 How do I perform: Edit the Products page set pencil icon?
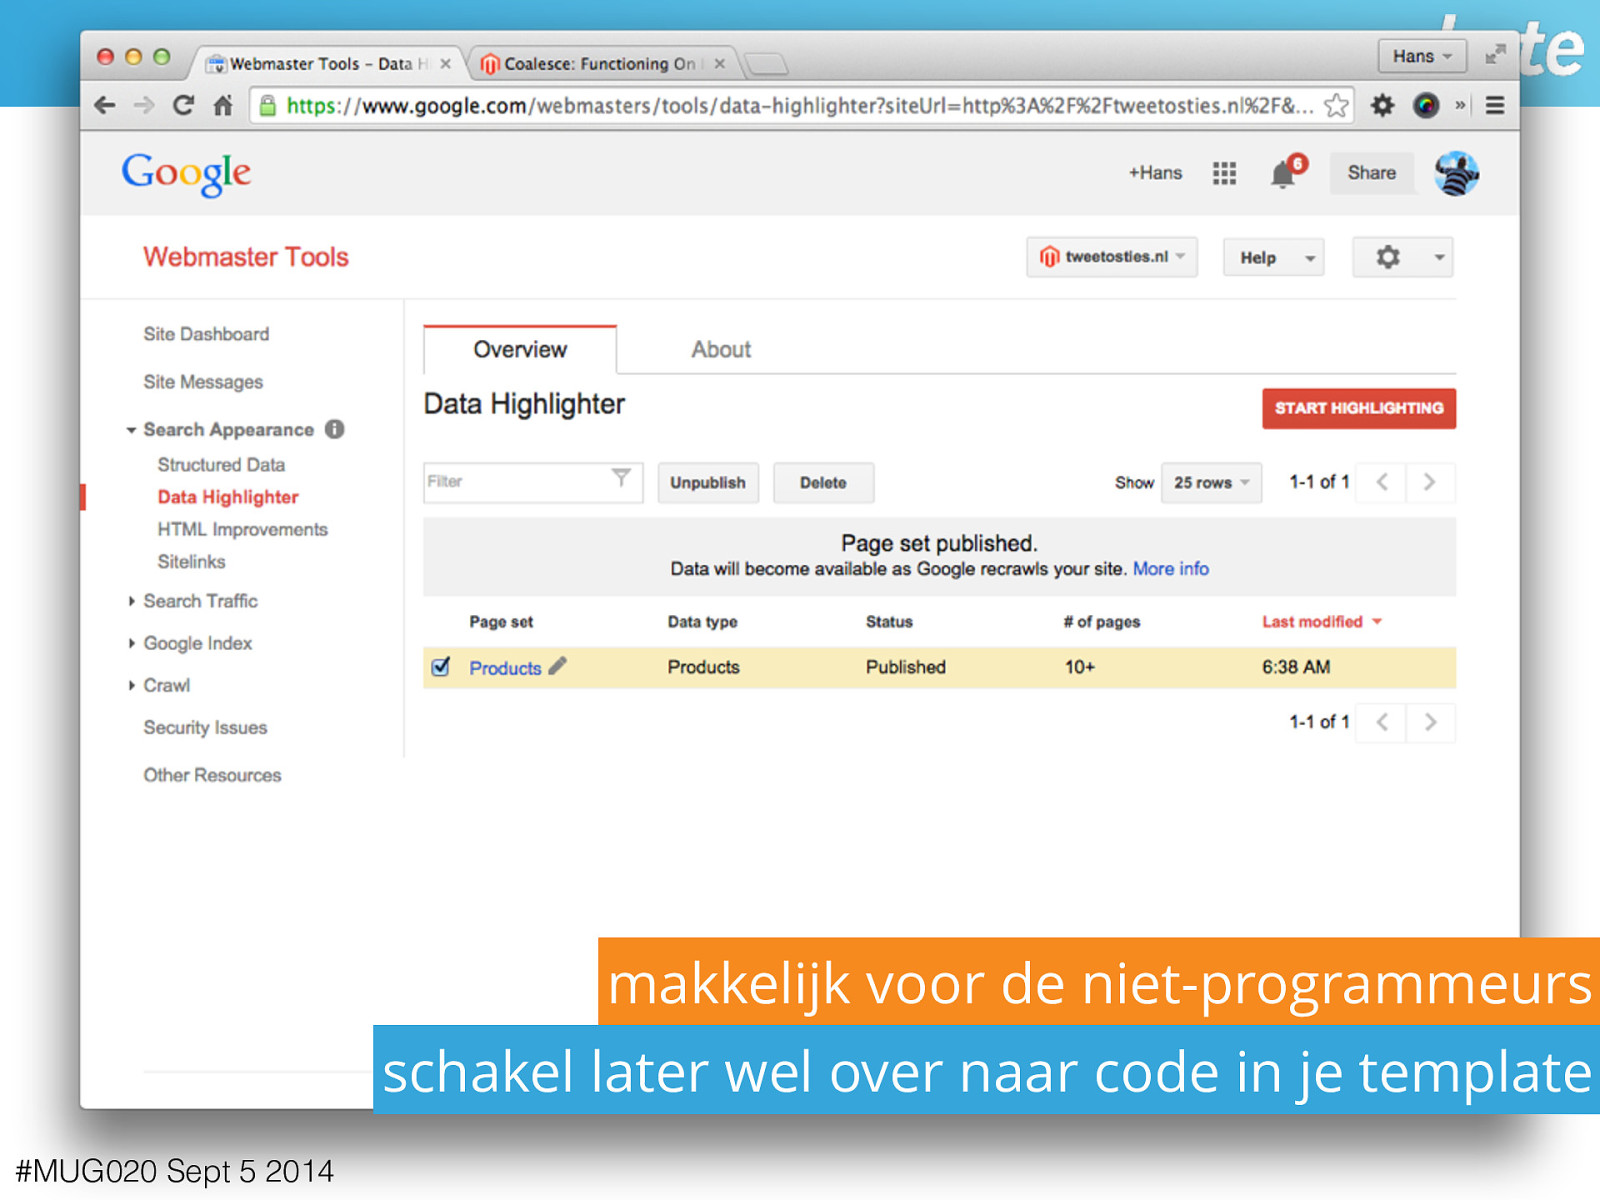pos(558,666)
